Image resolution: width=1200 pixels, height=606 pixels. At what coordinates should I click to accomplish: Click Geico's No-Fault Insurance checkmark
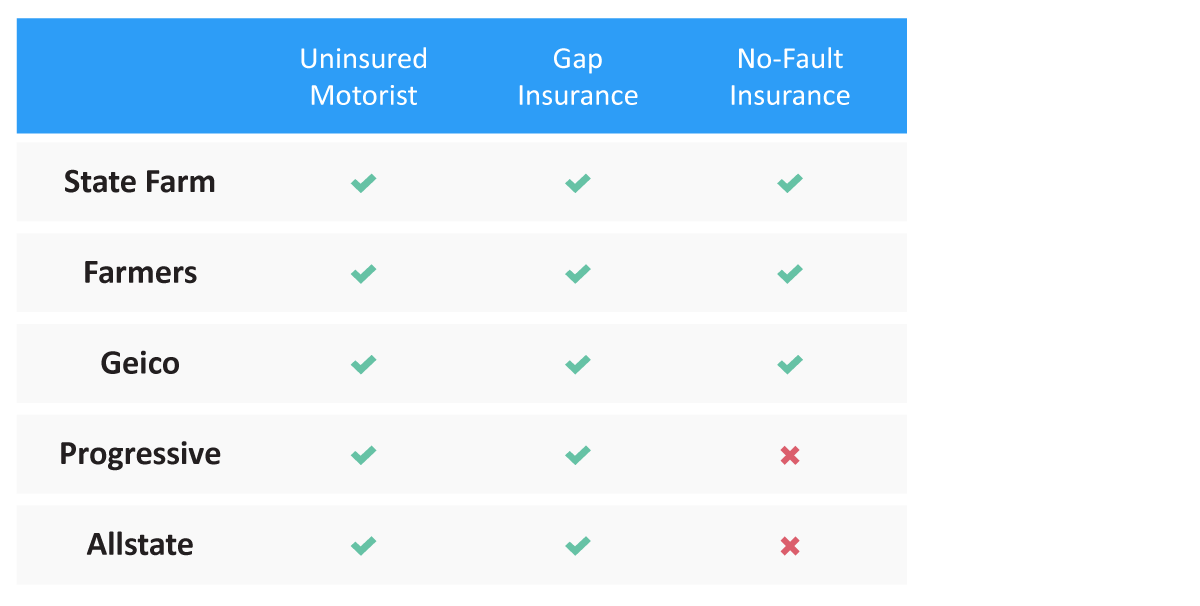coord(790,364)
